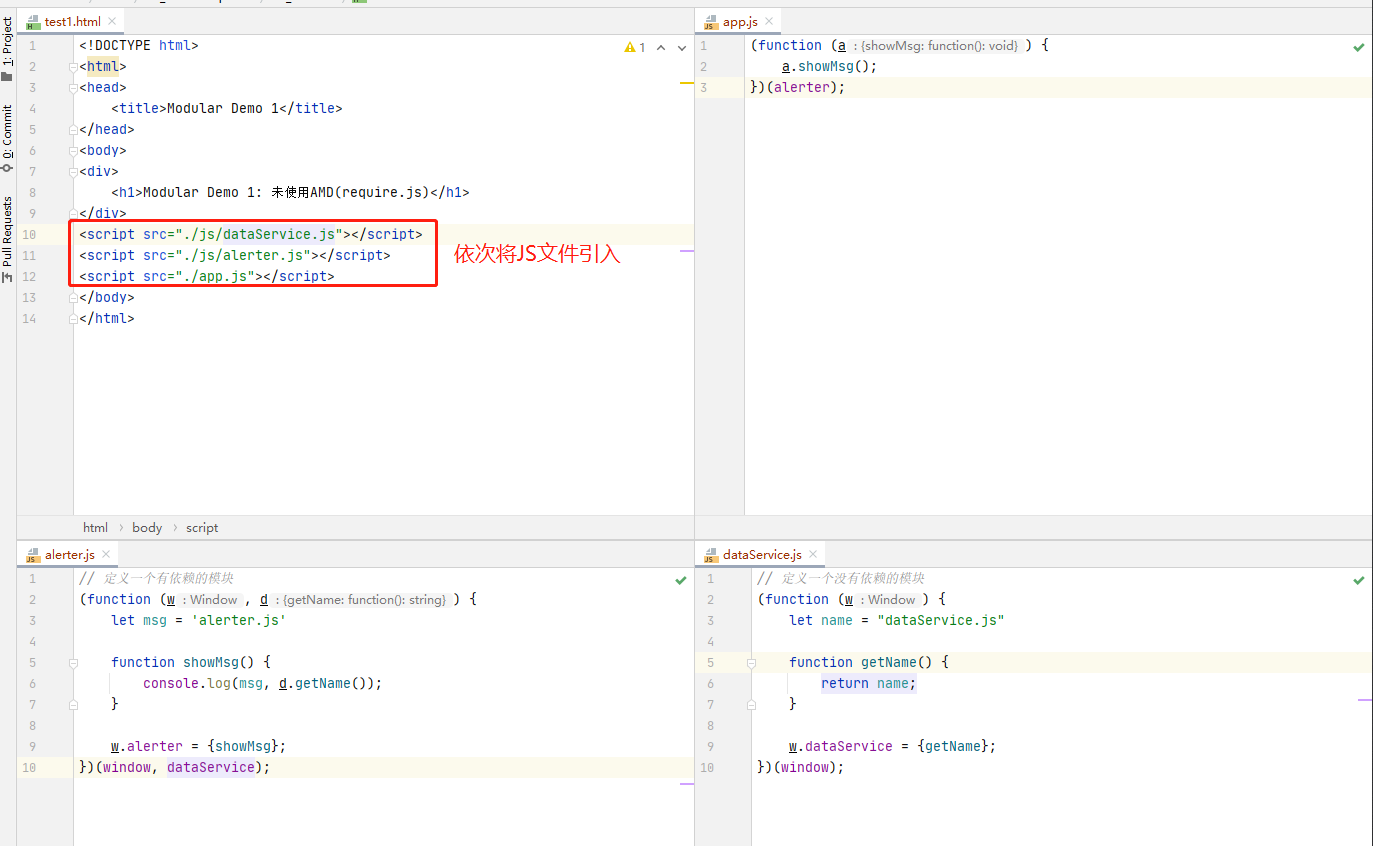Collapse the closing div fold on line 9
1373x846 pixels.
point(73,214)
